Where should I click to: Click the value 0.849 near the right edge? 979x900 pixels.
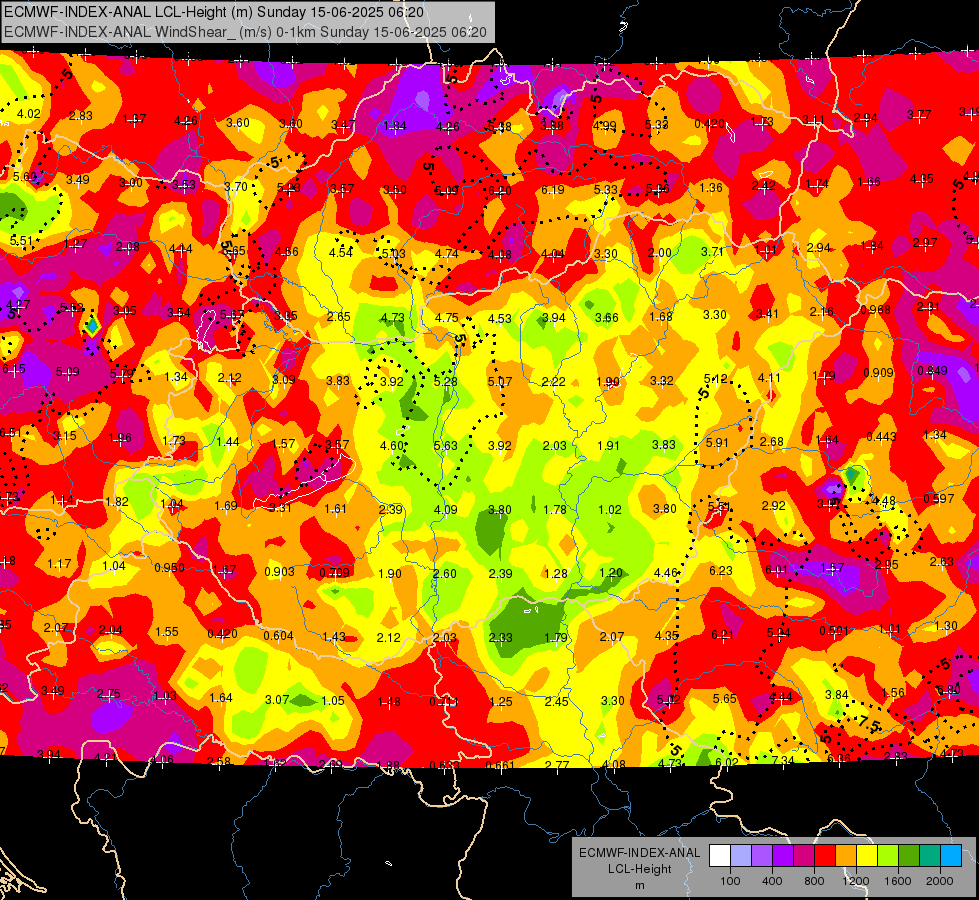(x=932, y=370)
